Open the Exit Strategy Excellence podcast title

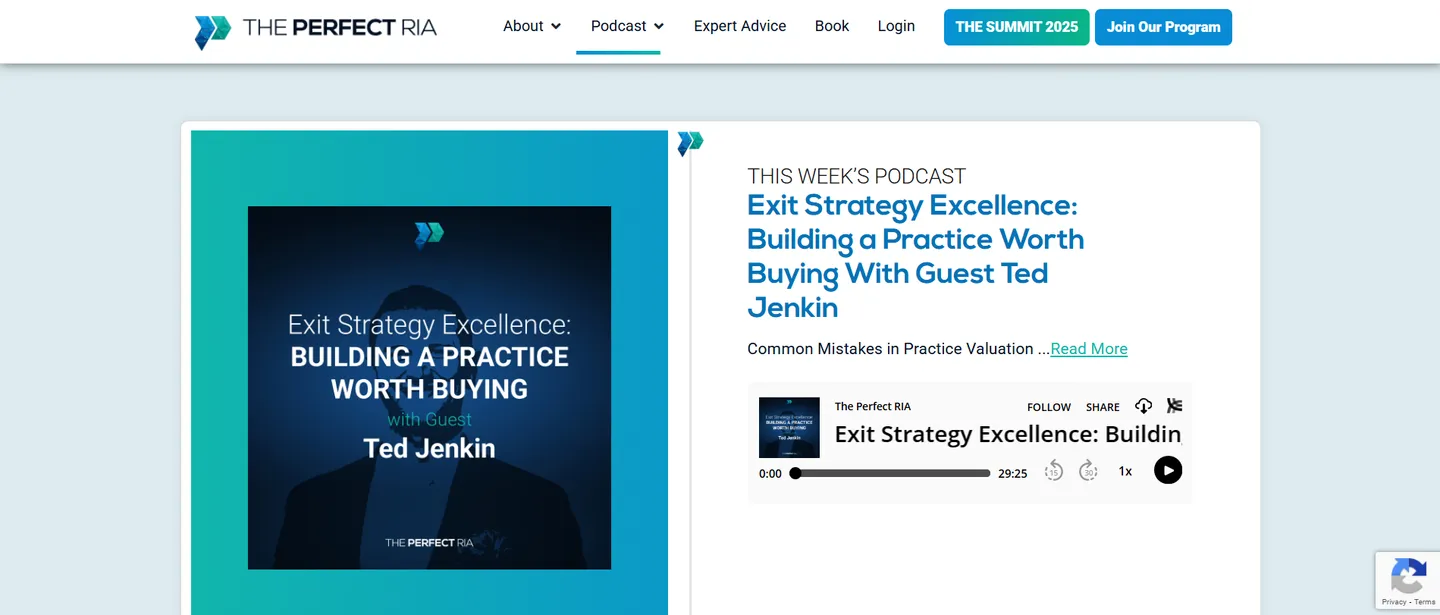[915, 256]
